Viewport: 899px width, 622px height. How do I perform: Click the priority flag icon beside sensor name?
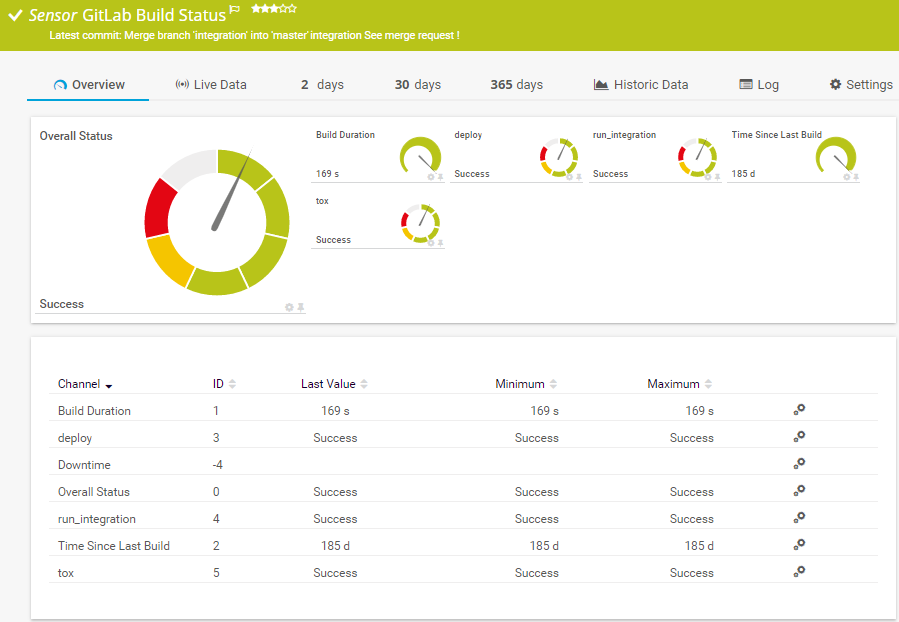click(x=235, y=10)
